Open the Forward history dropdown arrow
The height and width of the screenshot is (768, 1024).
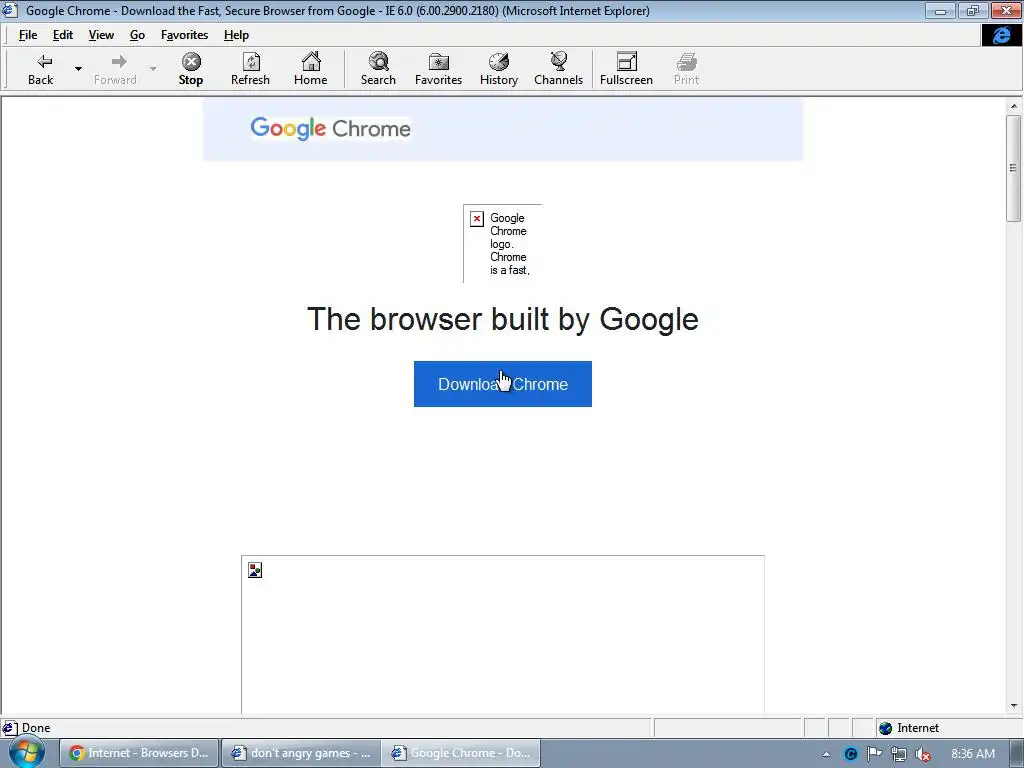(153, 69)
